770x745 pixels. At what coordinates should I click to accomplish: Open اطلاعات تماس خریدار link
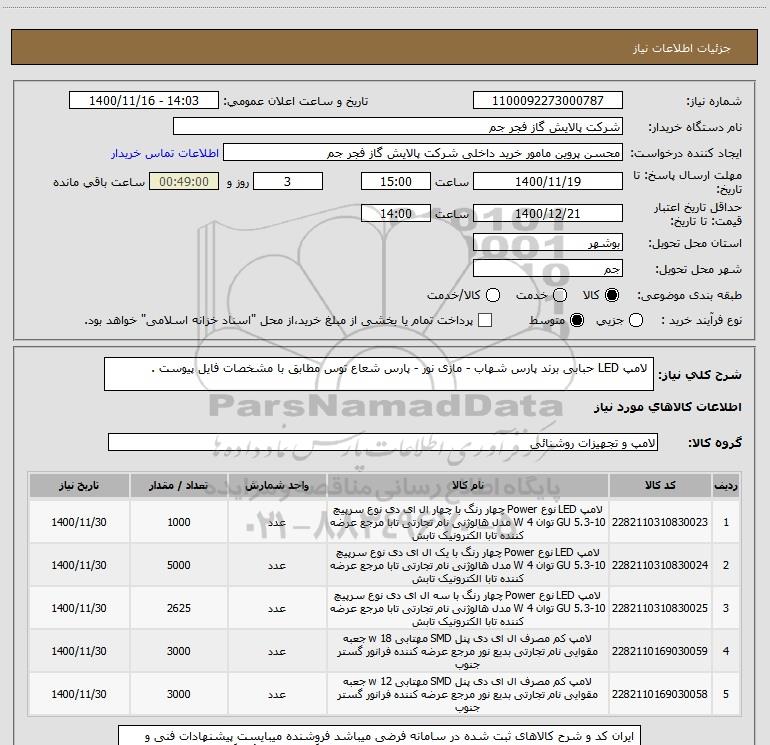(x=165, y=153)
